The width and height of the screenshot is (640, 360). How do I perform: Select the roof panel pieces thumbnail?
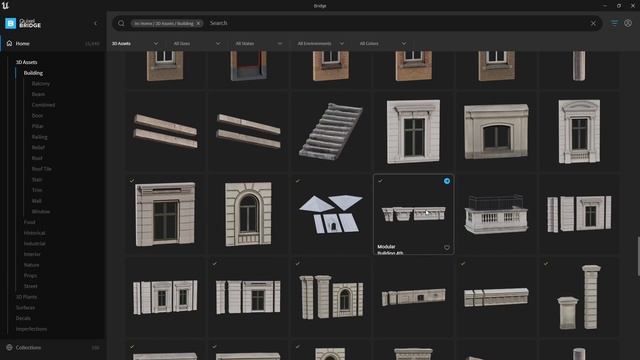coord(331,214)
